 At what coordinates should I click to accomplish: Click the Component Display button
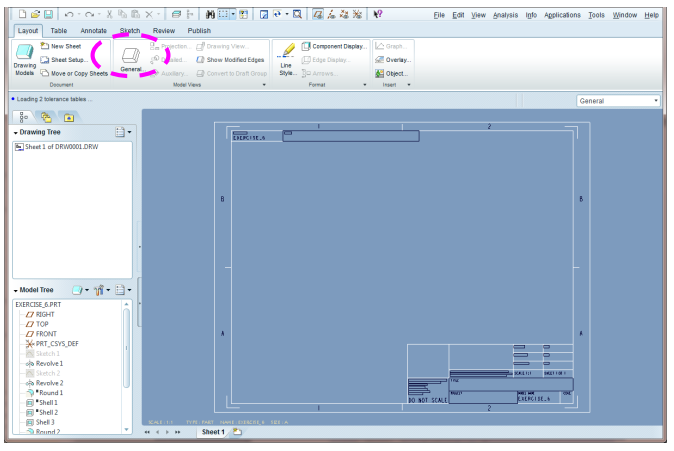(x=334, y=47)
